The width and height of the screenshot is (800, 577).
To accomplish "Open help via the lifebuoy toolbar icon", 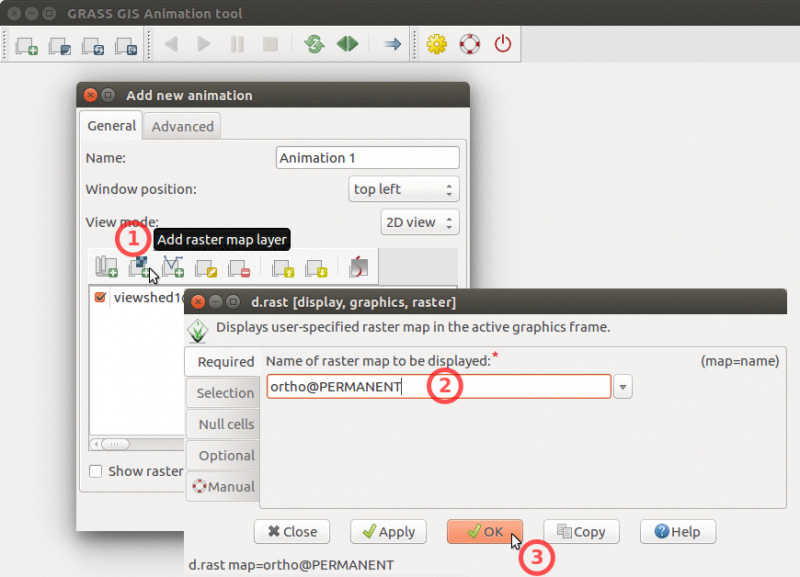I will 469,45.
